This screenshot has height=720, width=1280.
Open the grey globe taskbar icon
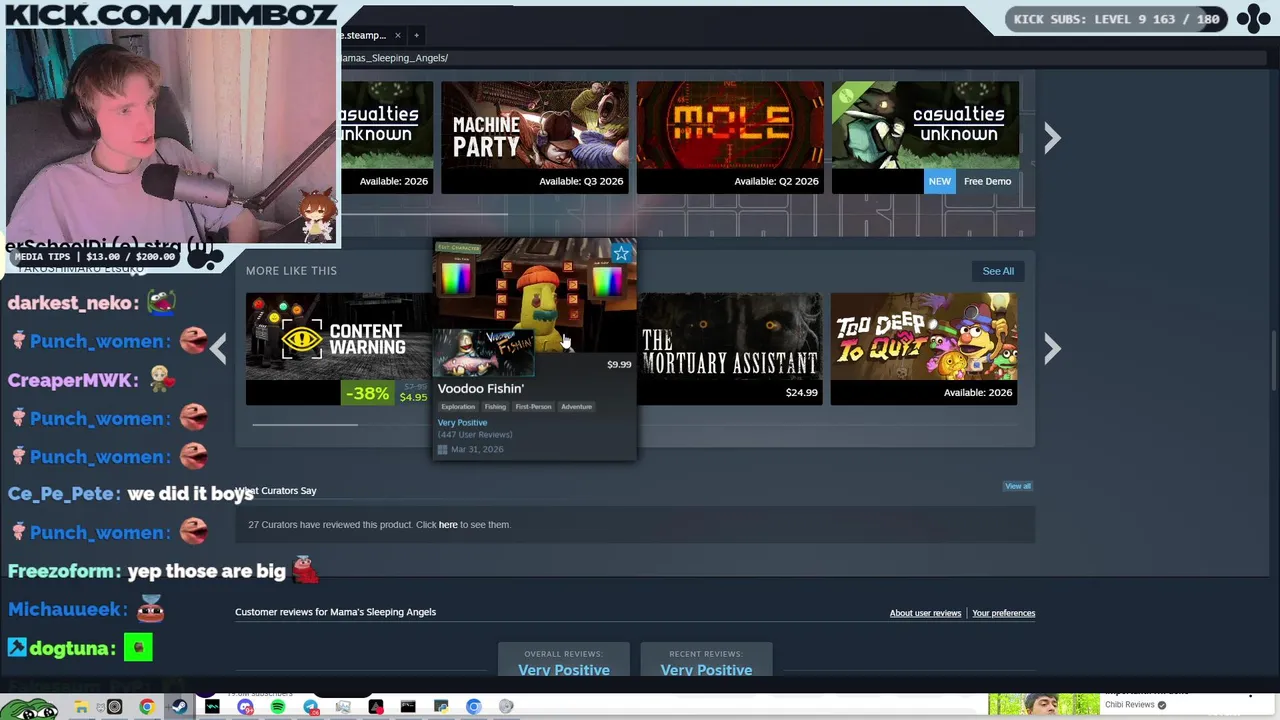point(506,707)
